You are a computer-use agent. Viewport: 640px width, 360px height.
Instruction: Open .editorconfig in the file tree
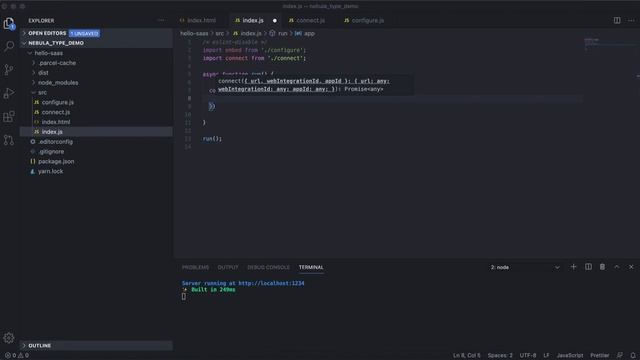click(x=96, y=142)
